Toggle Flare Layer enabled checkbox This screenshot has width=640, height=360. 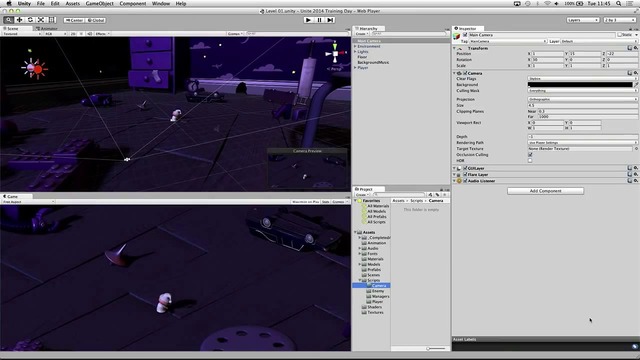465,174
